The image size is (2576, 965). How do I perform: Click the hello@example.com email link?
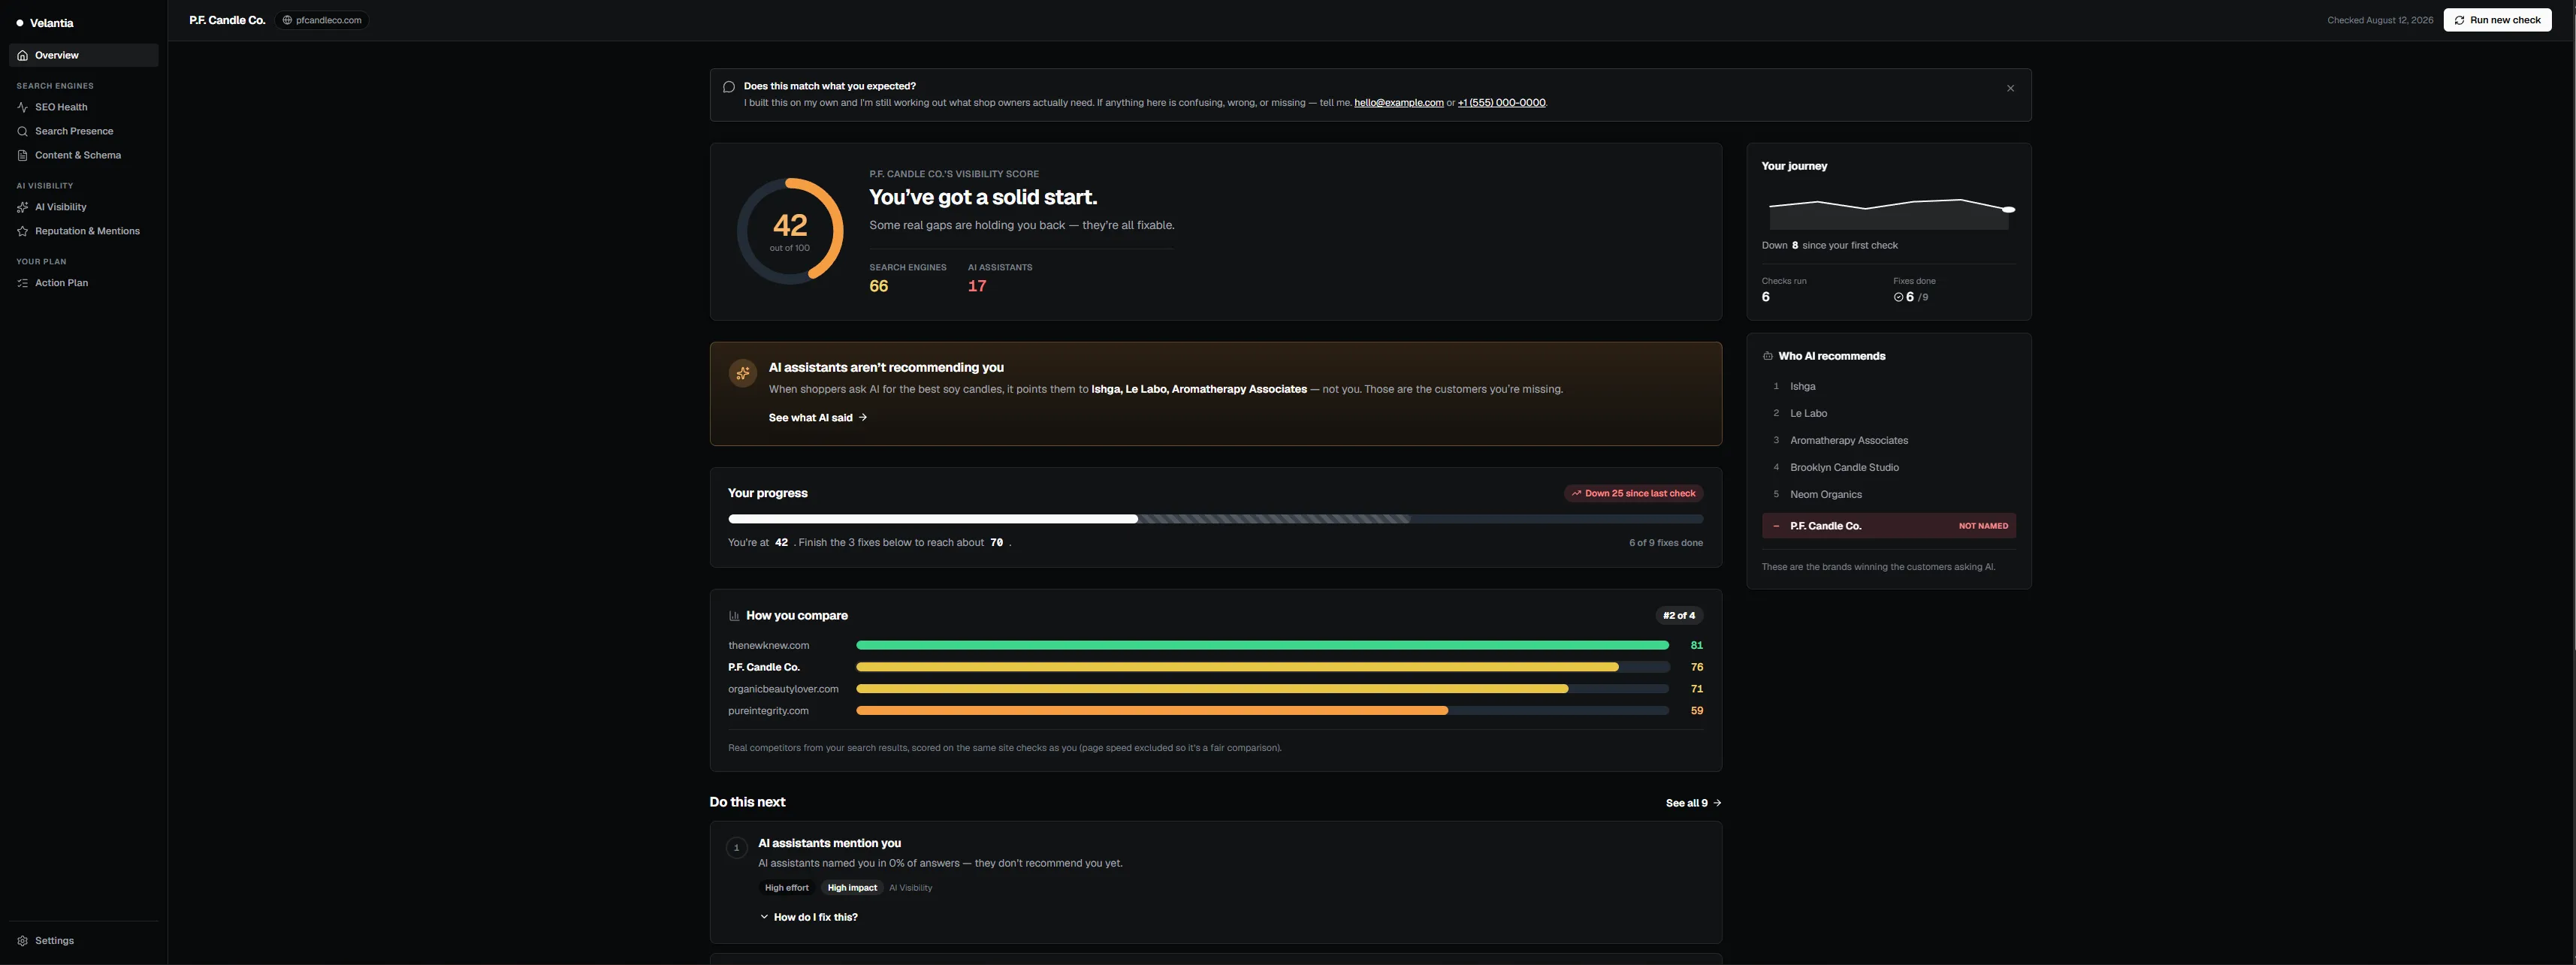coord(1398,103)
